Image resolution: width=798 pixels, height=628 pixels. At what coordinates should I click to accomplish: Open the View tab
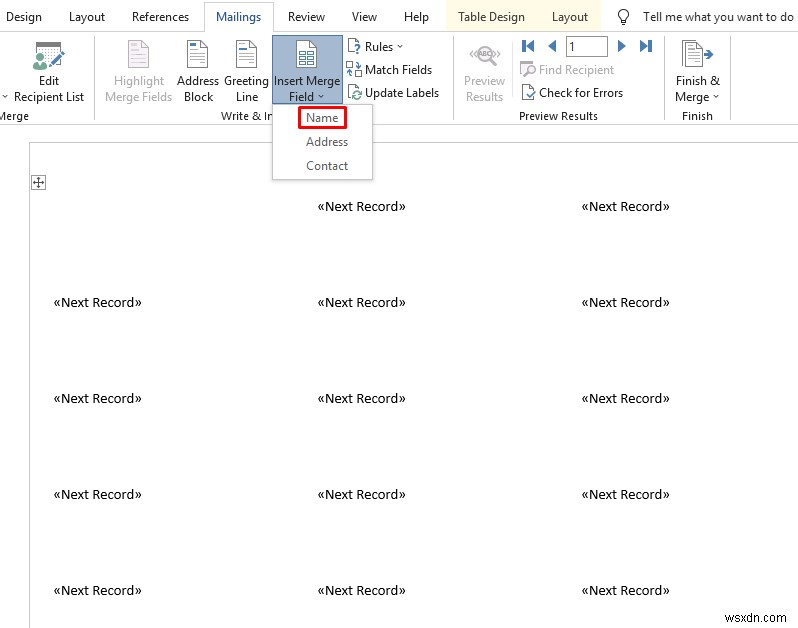364,17
